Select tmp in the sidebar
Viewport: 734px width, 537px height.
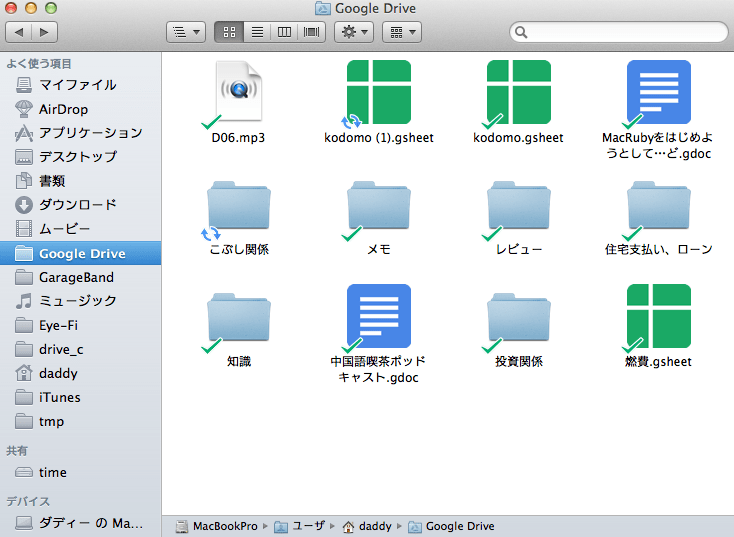pyautogui.click(x=81, y=421)
